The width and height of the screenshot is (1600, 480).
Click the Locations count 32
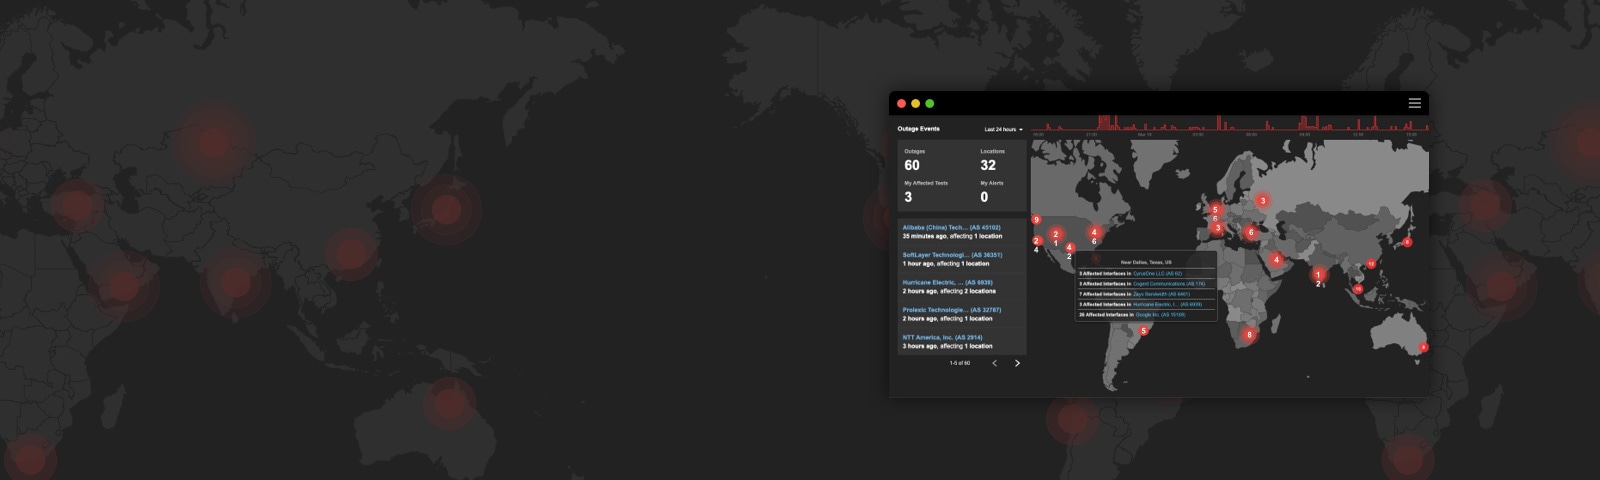[988, 165]
